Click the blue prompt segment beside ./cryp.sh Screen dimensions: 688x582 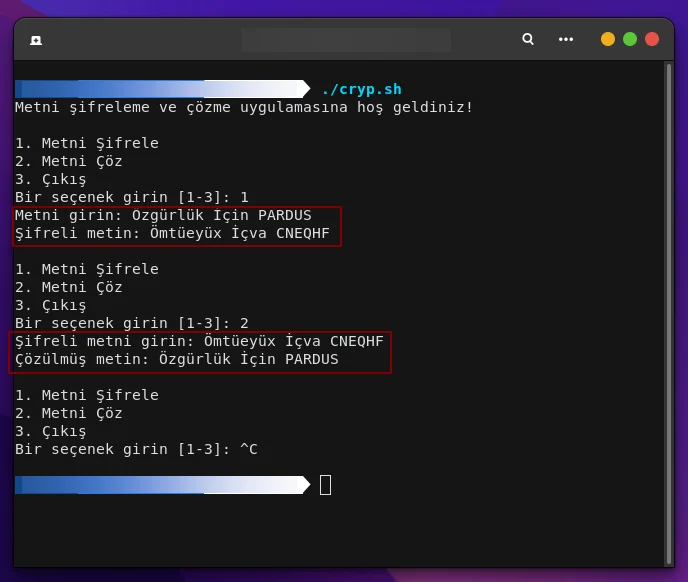(162, 89)
